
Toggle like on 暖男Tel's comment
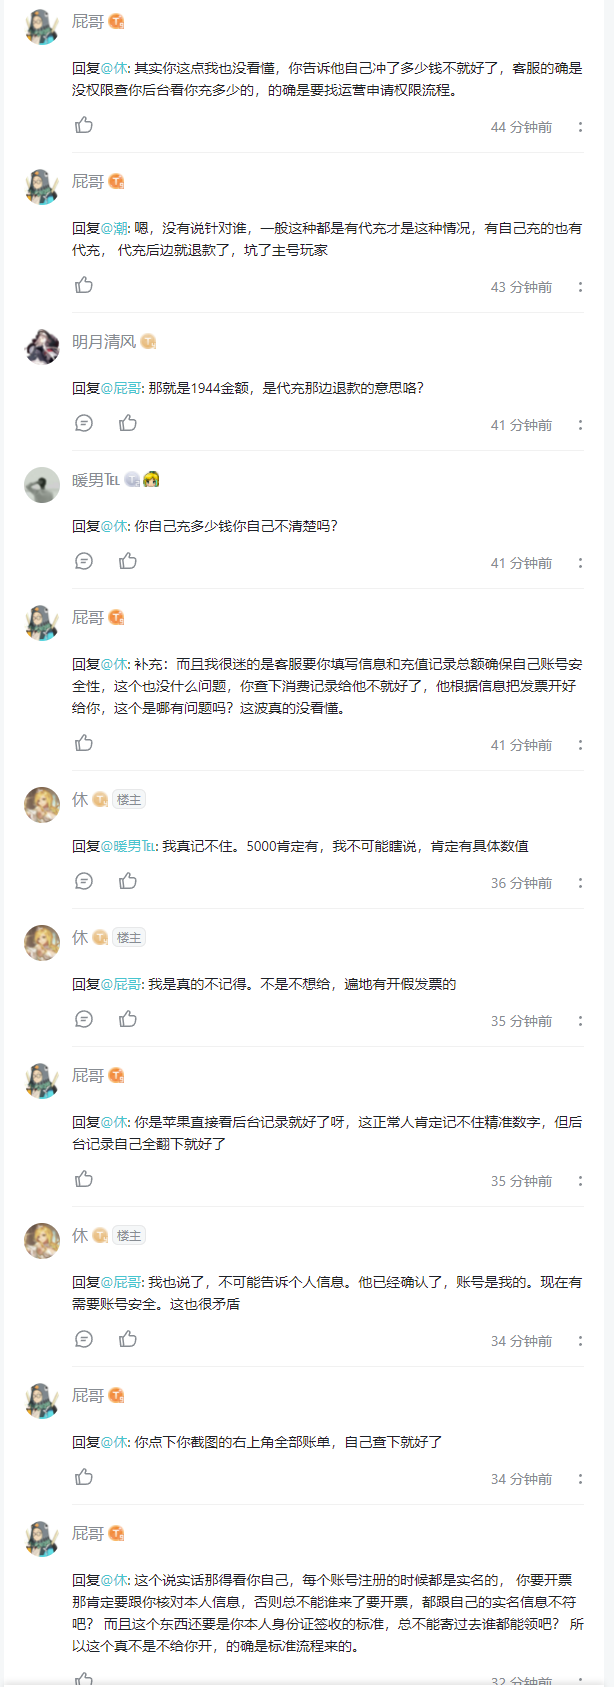point(128,561)
